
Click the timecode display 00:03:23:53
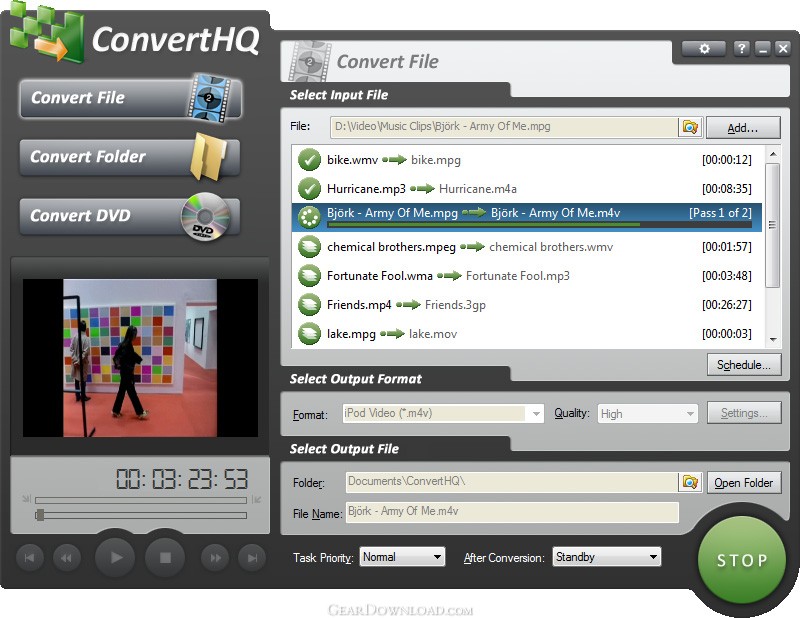click(182, 479)
